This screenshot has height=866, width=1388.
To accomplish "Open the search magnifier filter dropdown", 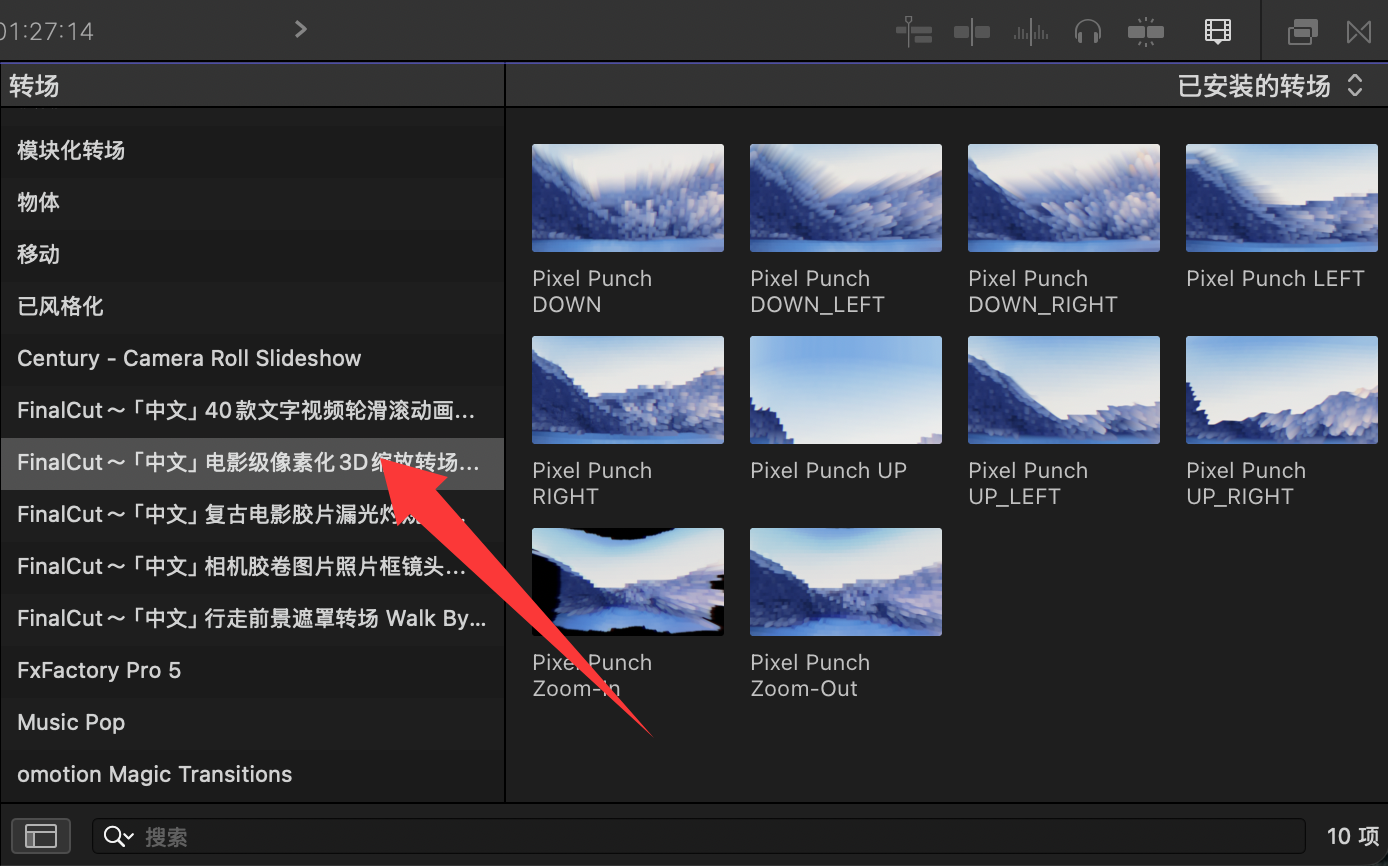I will click(119, 836).
